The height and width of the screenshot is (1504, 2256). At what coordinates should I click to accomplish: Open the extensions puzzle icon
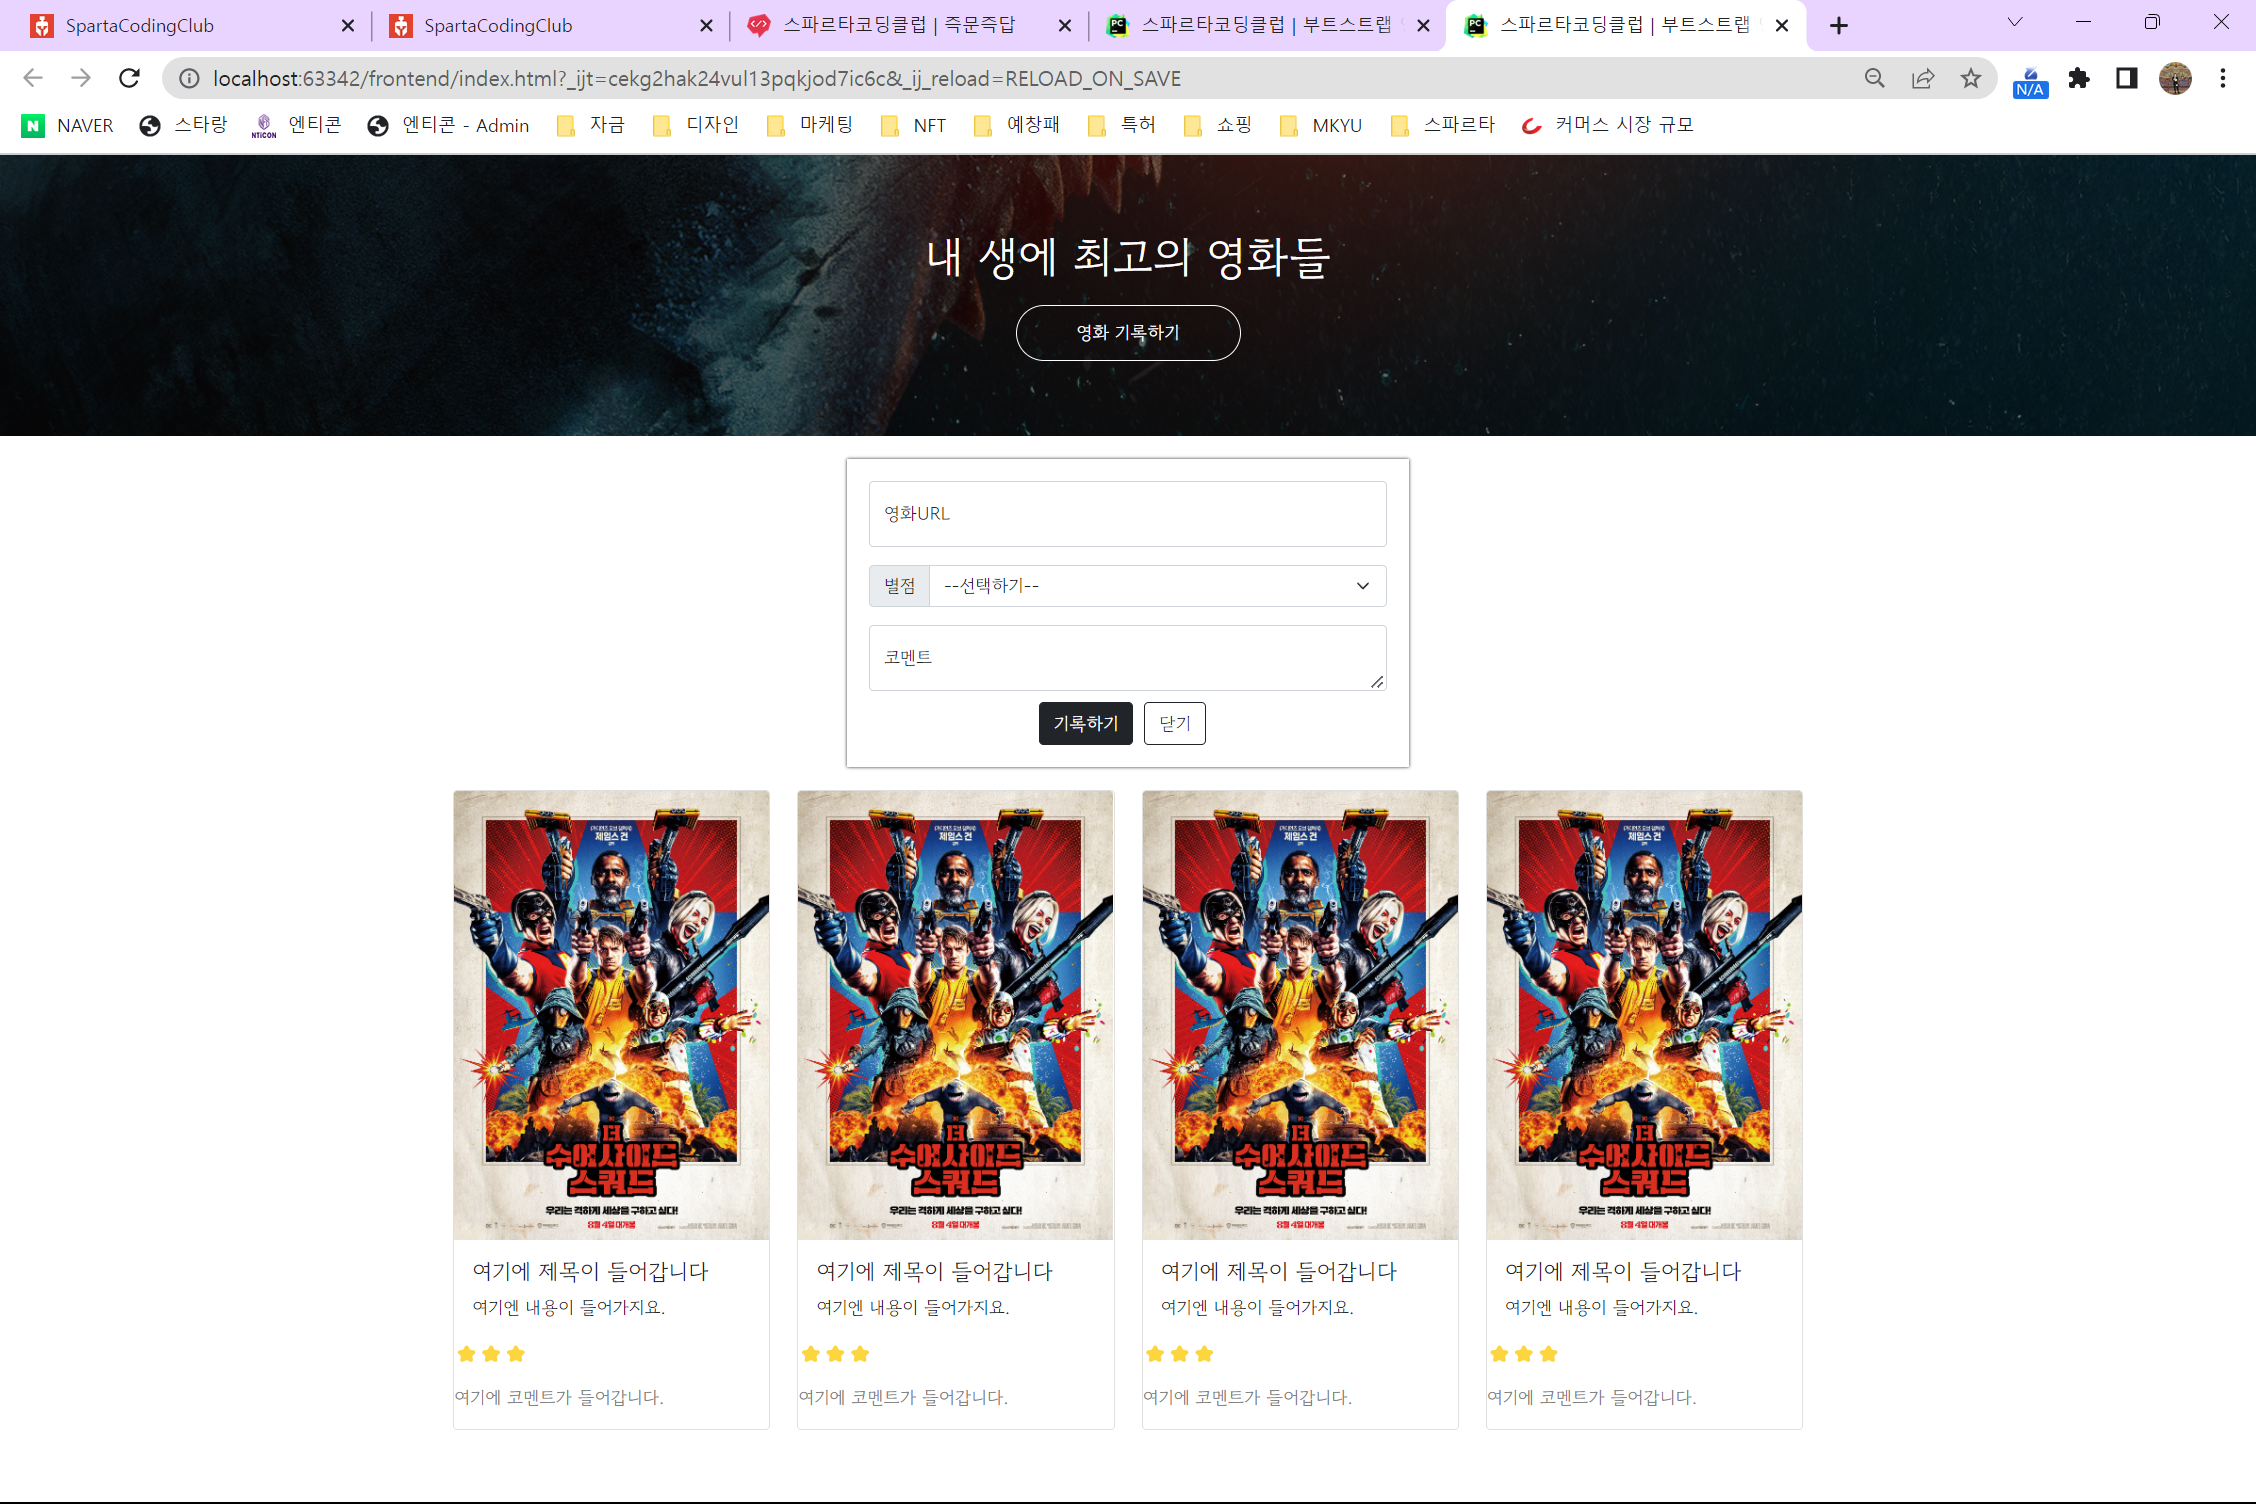click(2079, 78)
